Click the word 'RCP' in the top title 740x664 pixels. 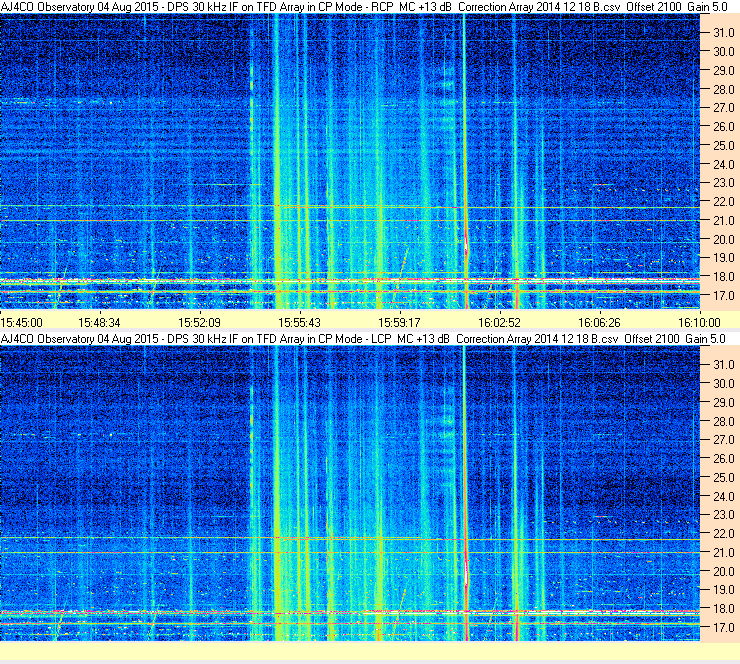coord(382,7)
